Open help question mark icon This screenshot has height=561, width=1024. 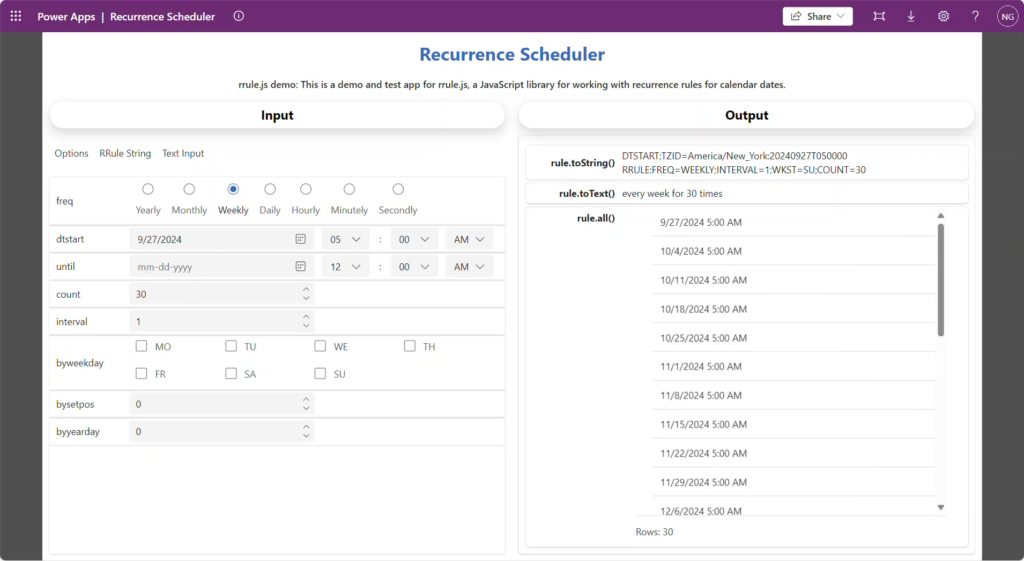click(x=975, y=16)
